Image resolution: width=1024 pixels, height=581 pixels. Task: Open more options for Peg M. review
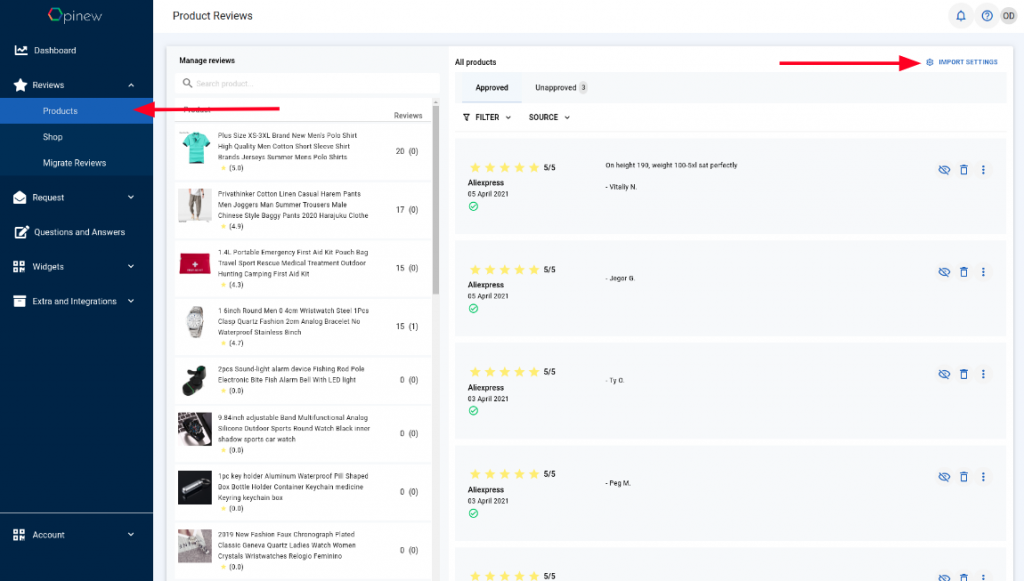983,477
